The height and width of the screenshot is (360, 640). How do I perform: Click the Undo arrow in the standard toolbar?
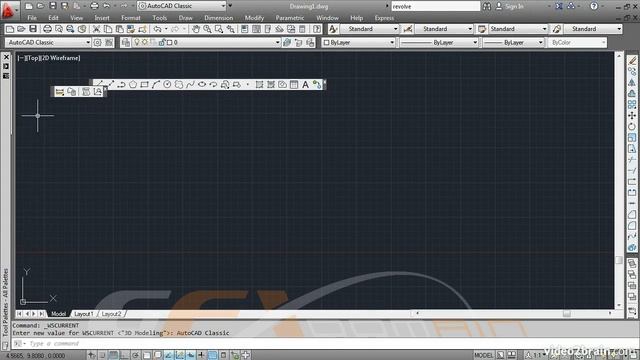point(157,29)
